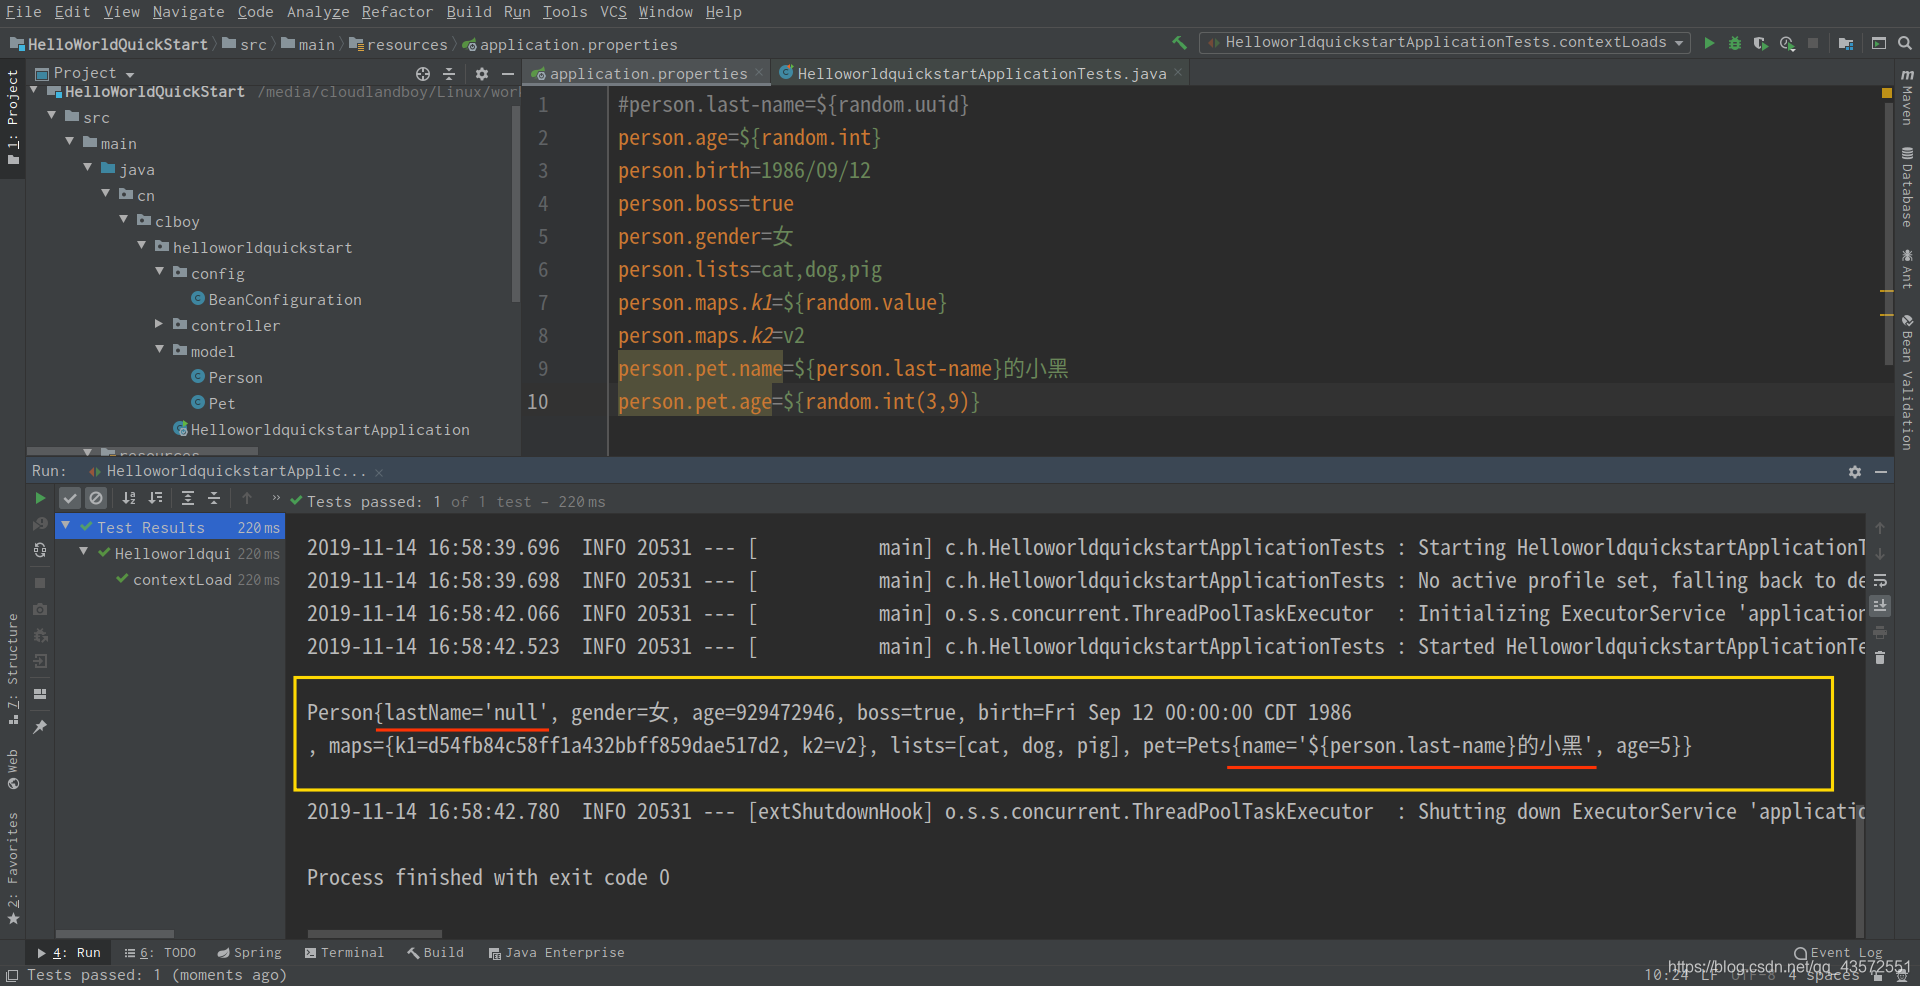Click the Run Anything toolbar icon

coord(1879,43)
